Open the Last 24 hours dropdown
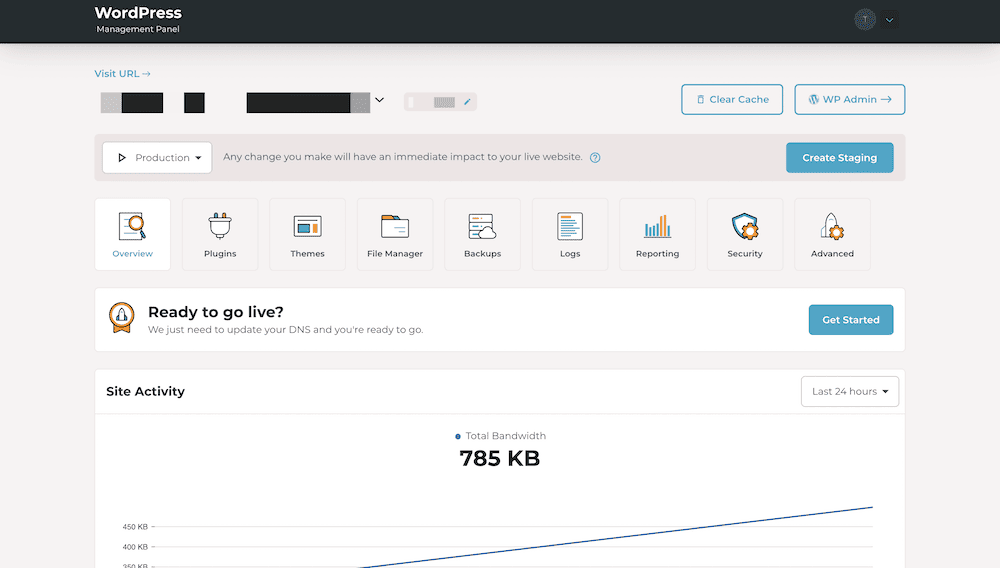This screenshot has width=1000, height=568. (850, 392)
